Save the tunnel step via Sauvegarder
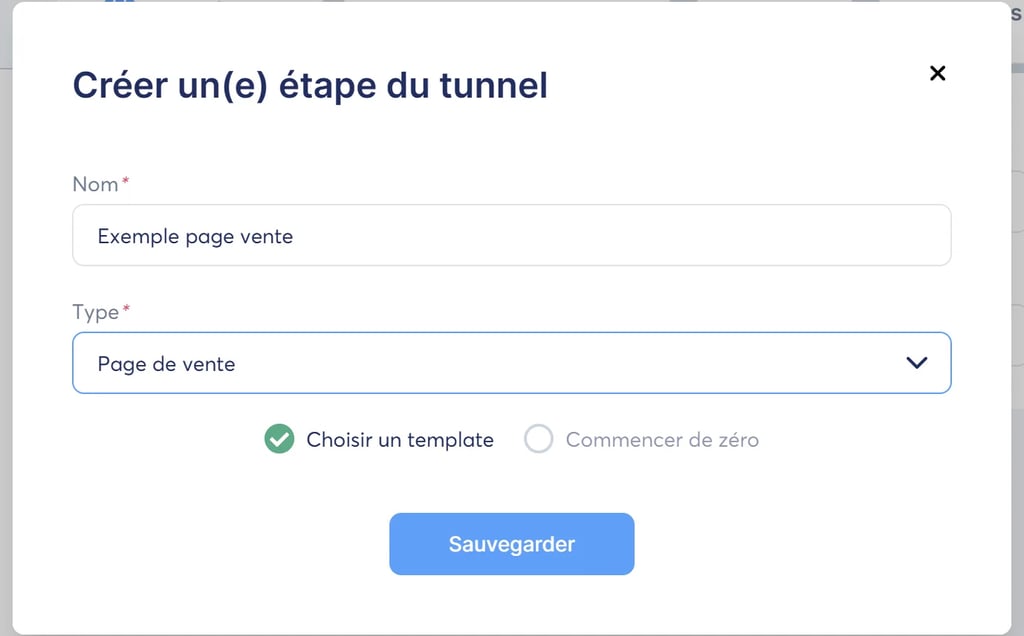 tap(511, 543)
